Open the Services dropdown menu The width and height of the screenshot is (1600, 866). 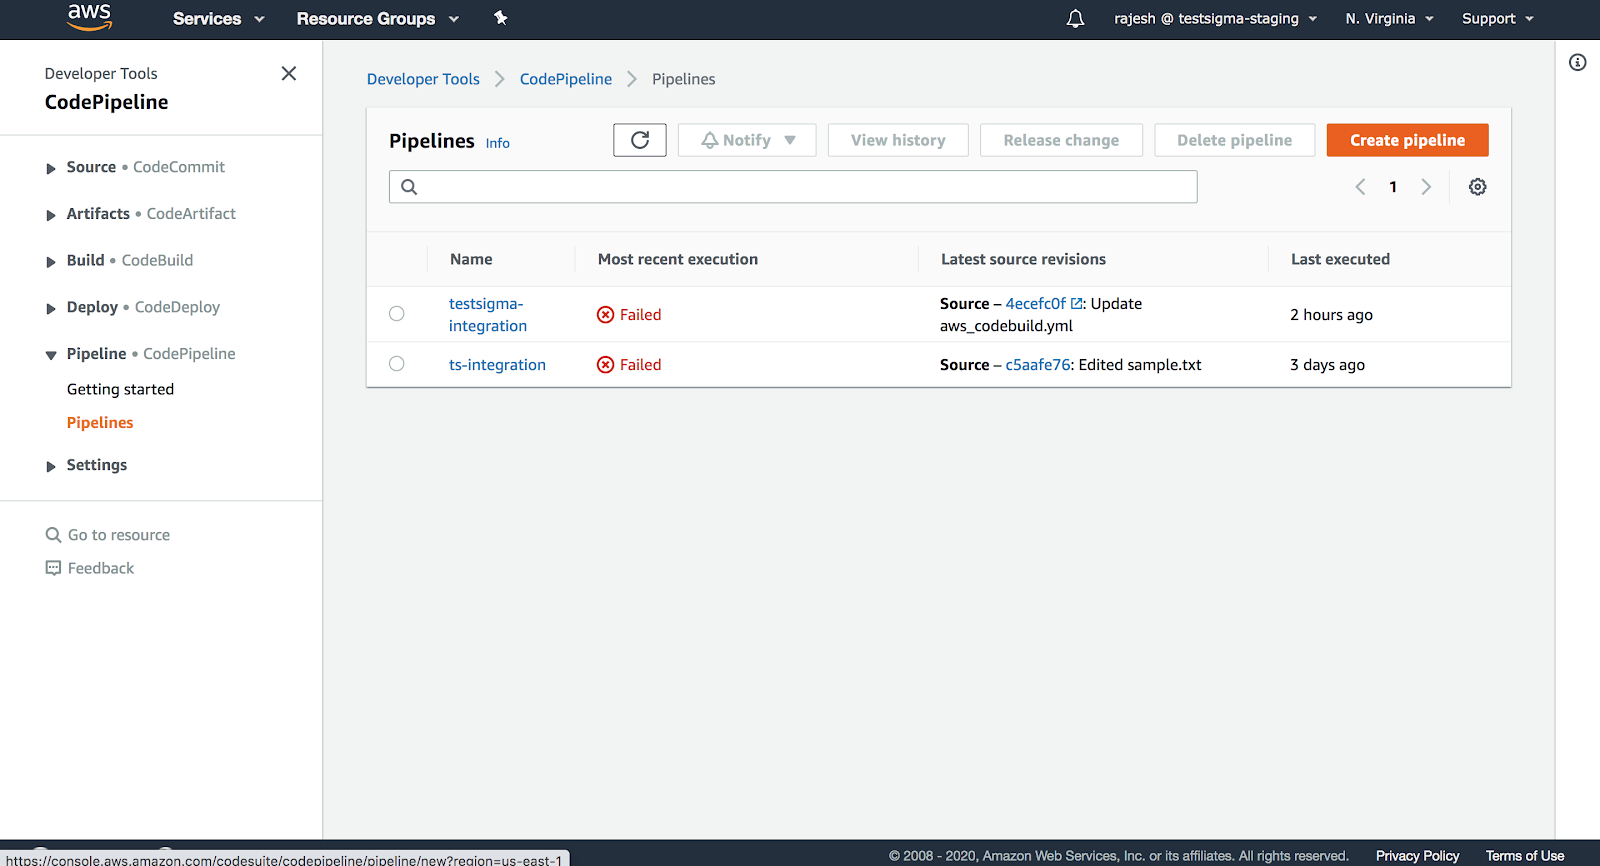[x=218, y=19]
